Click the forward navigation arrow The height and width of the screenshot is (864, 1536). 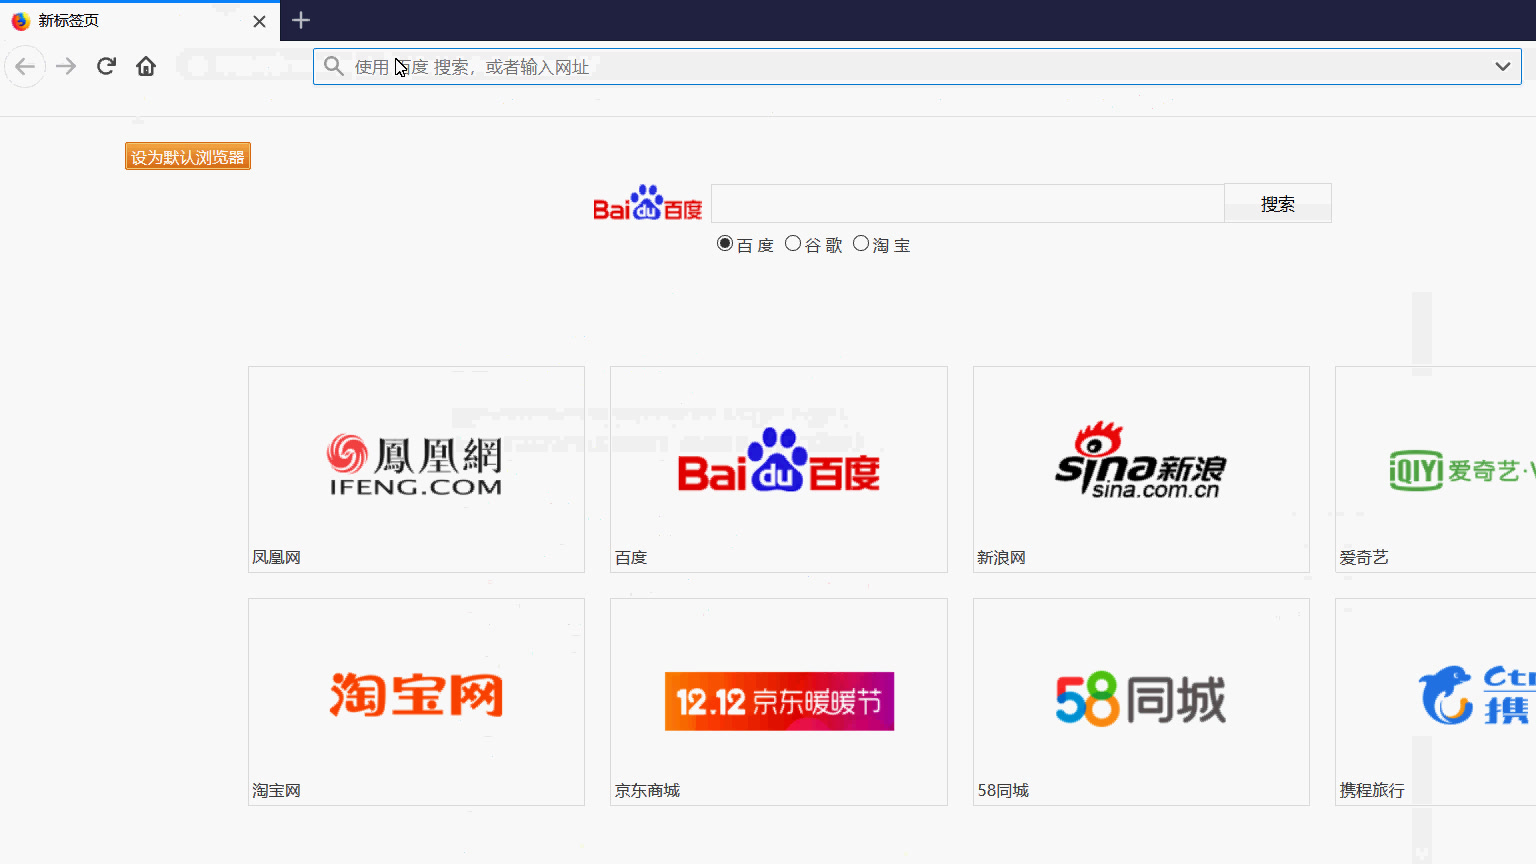(x=66, y=67)
